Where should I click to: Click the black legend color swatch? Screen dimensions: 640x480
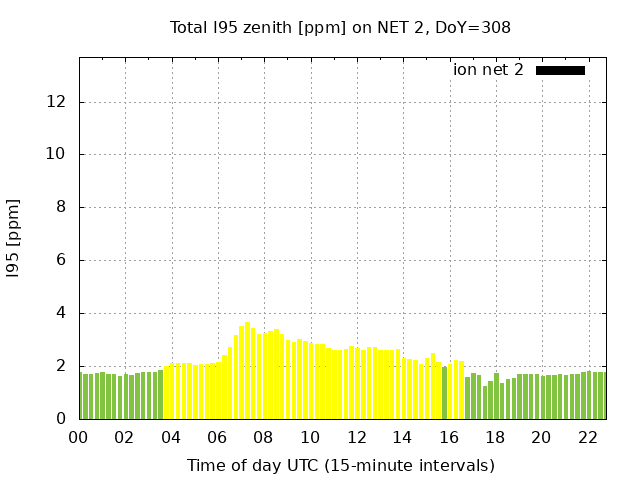pos(560,70)
